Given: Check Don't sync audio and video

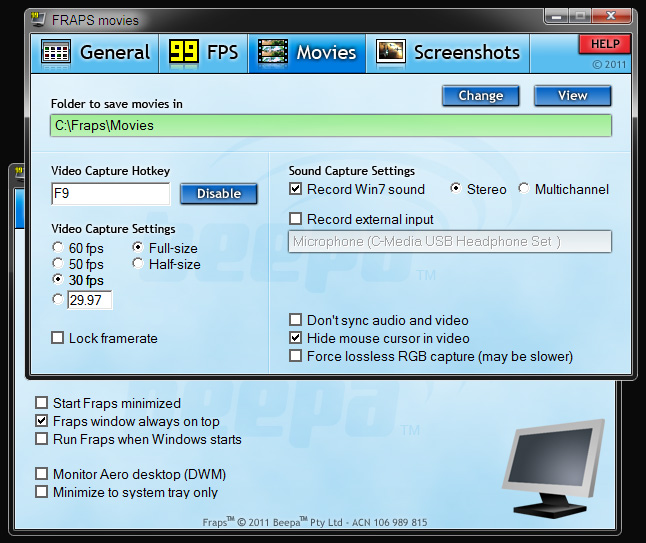Looking at the screenshot, I should point(295,320).
